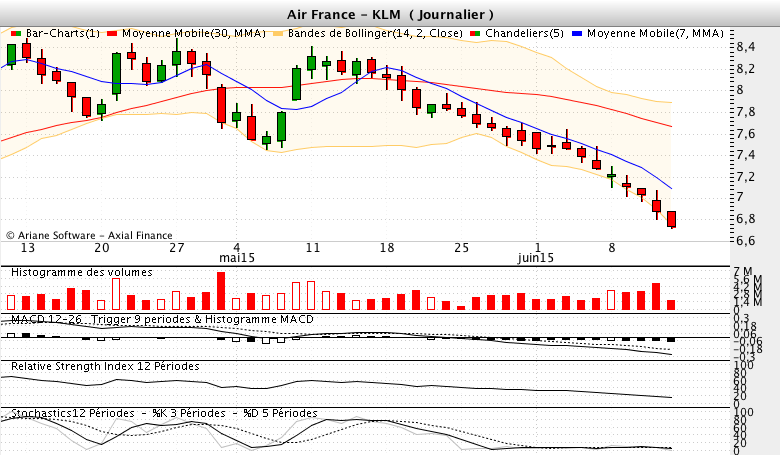The image size is (780, 455).
Task: Click the date label 11 on the time axis
Action: tap(312, 248)
